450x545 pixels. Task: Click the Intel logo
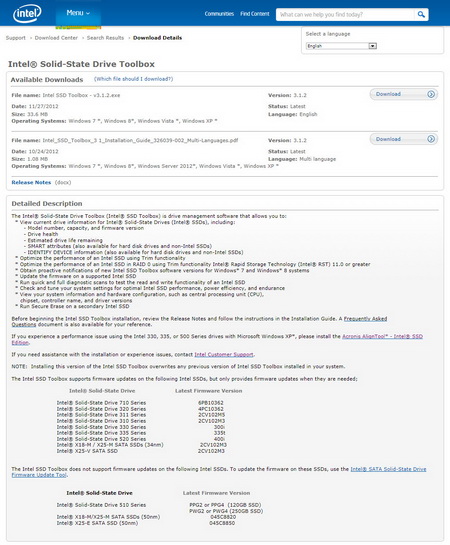(27, 14)
